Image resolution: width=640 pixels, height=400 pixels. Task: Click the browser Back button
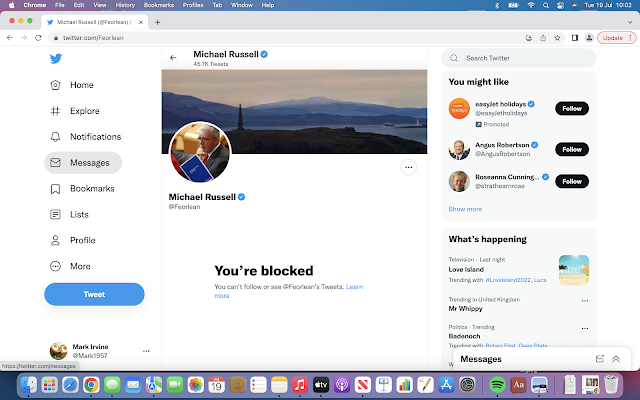click(10, 38)
